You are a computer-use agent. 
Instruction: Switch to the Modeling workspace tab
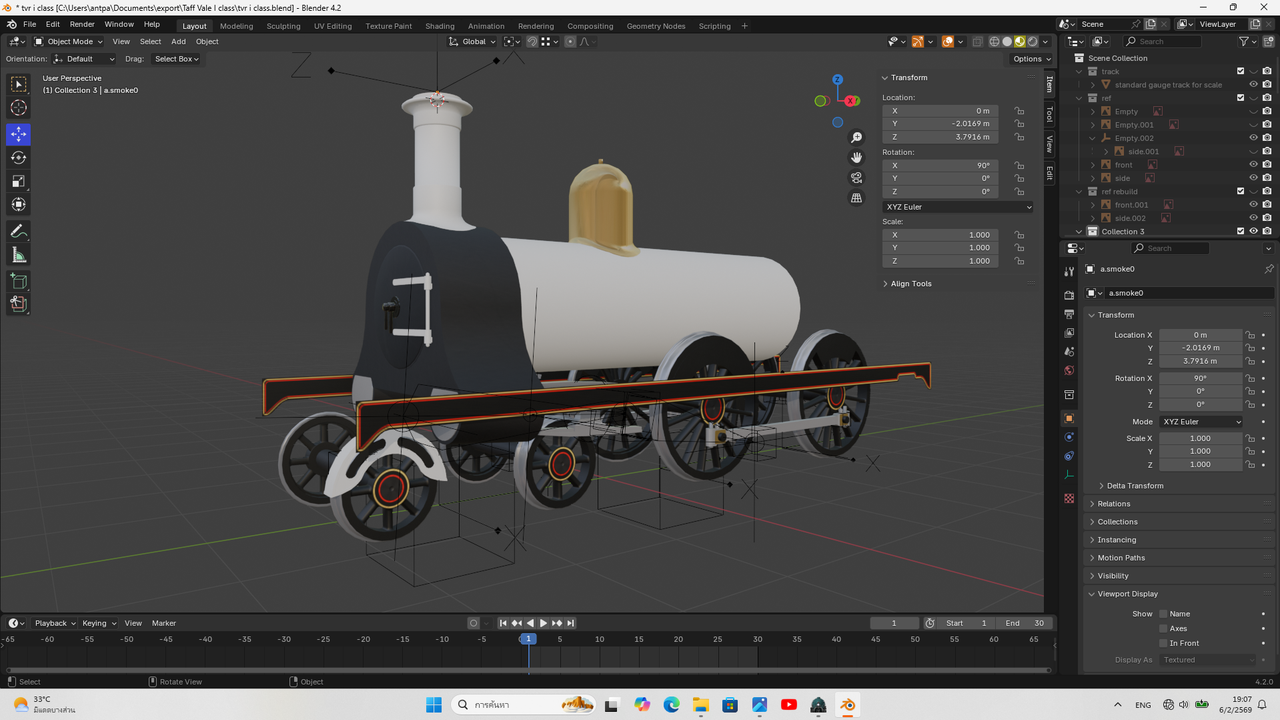[237, 26]
